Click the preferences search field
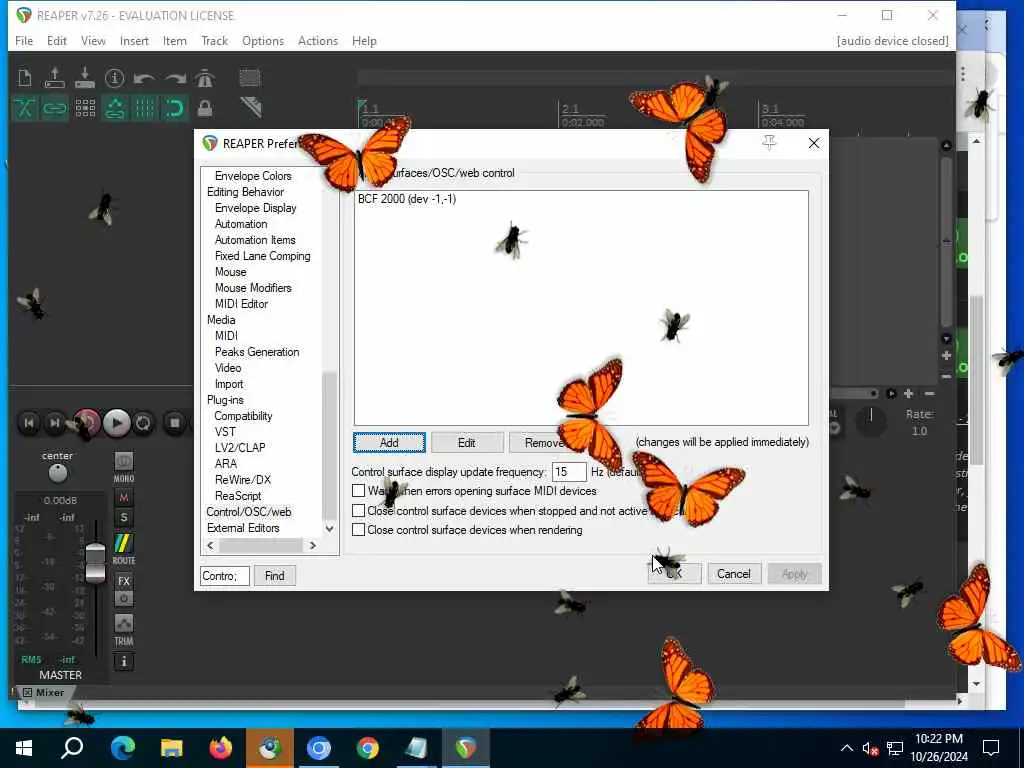Viewport: 1024px width, 768px height. (x=225, y=575)
